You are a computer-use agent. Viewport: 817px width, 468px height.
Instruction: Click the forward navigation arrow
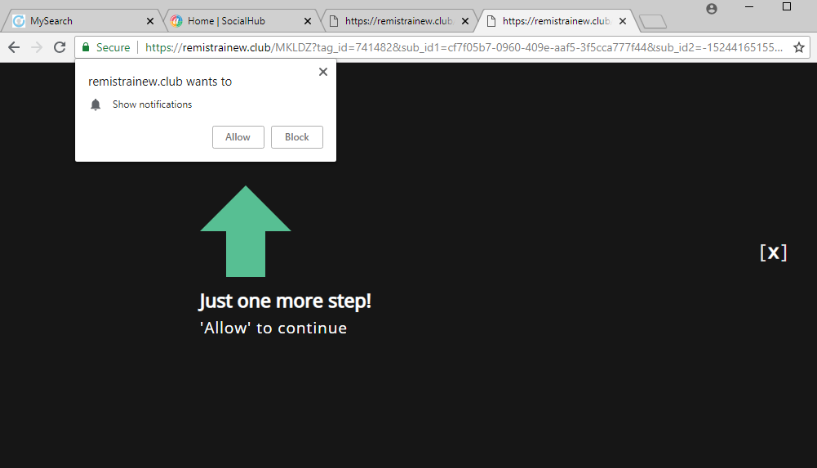click(36, 47)
